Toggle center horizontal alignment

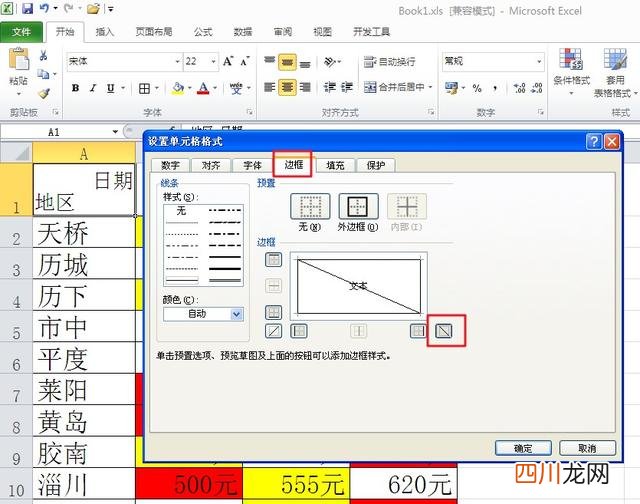[287, 87]
